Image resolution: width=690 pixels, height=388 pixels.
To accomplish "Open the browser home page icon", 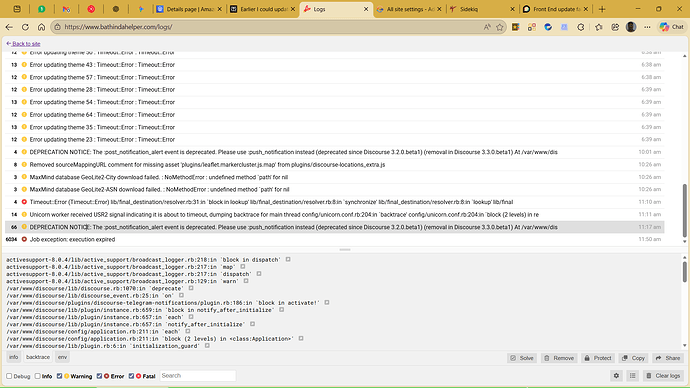I will 41,27.
